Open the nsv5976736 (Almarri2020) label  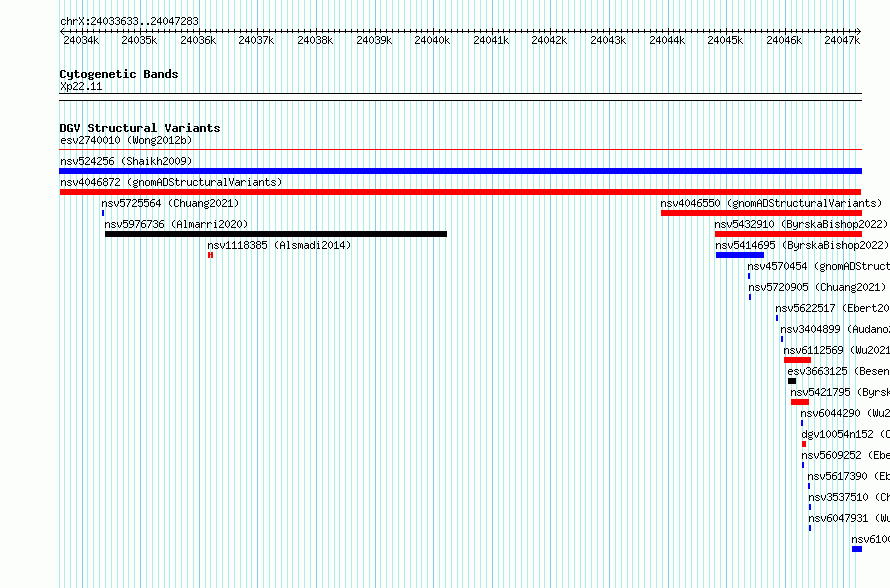click(177, 224)
